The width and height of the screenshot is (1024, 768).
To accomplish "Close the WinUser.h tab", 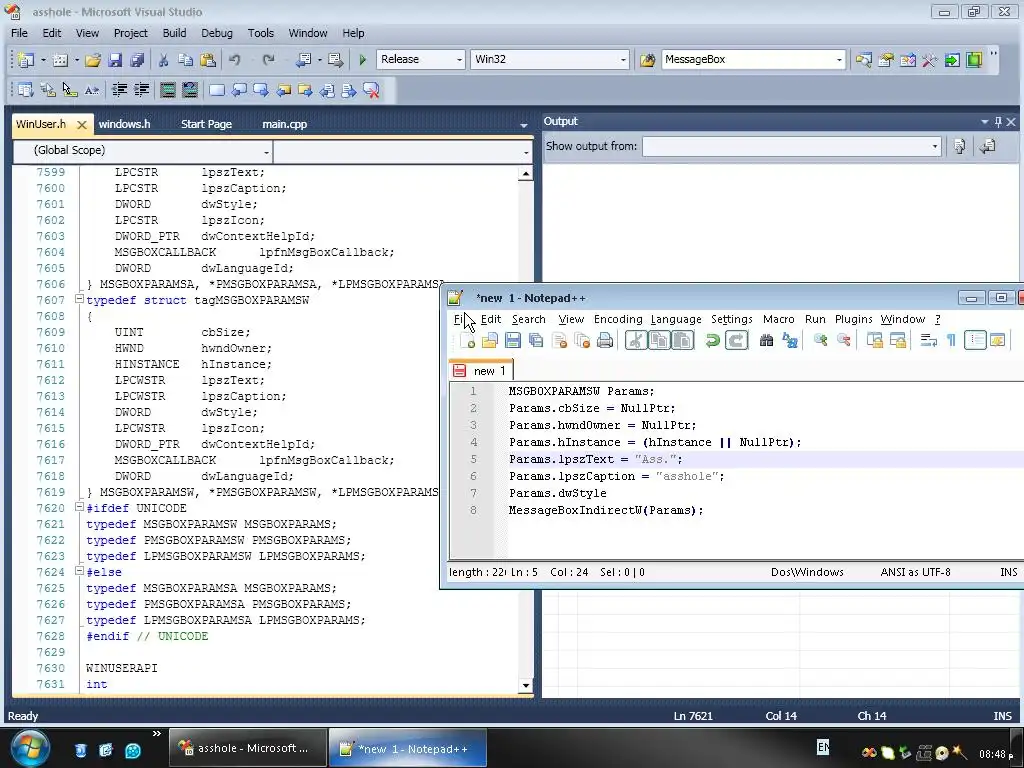I will (82, 124).
